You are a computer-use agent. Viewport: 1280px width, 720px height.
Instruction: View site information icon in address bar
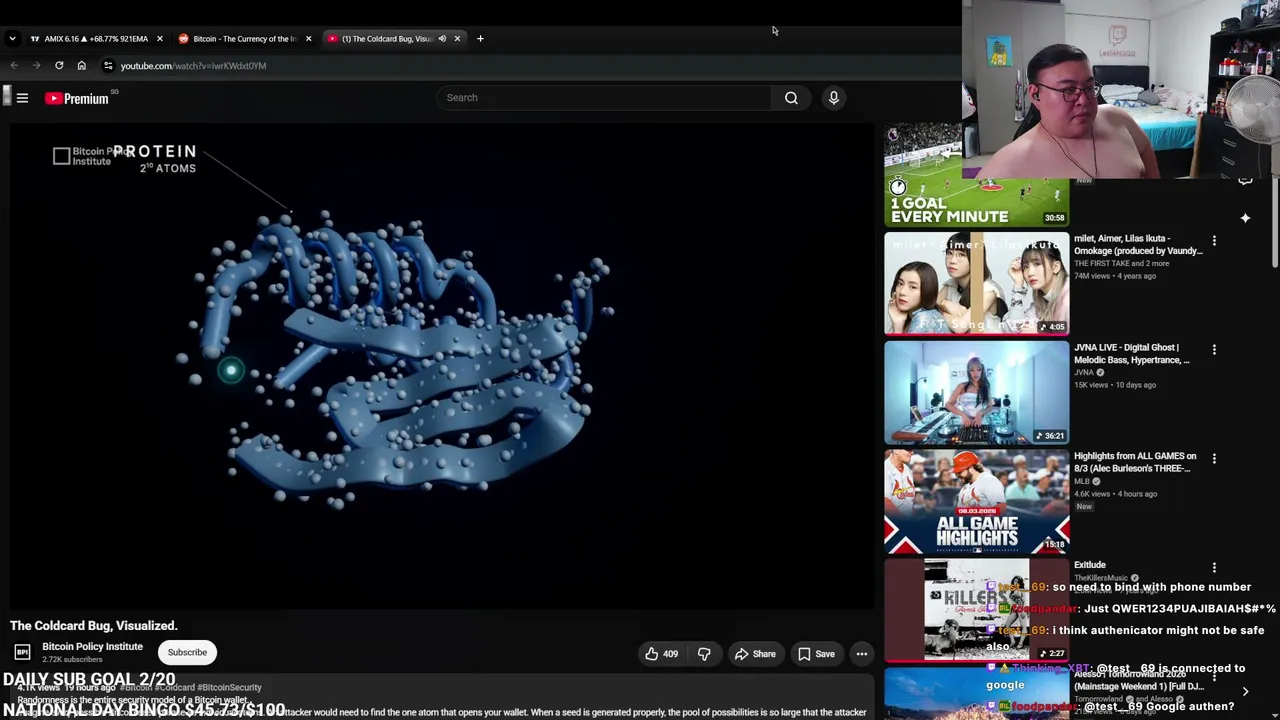click(x=108, y=66)
